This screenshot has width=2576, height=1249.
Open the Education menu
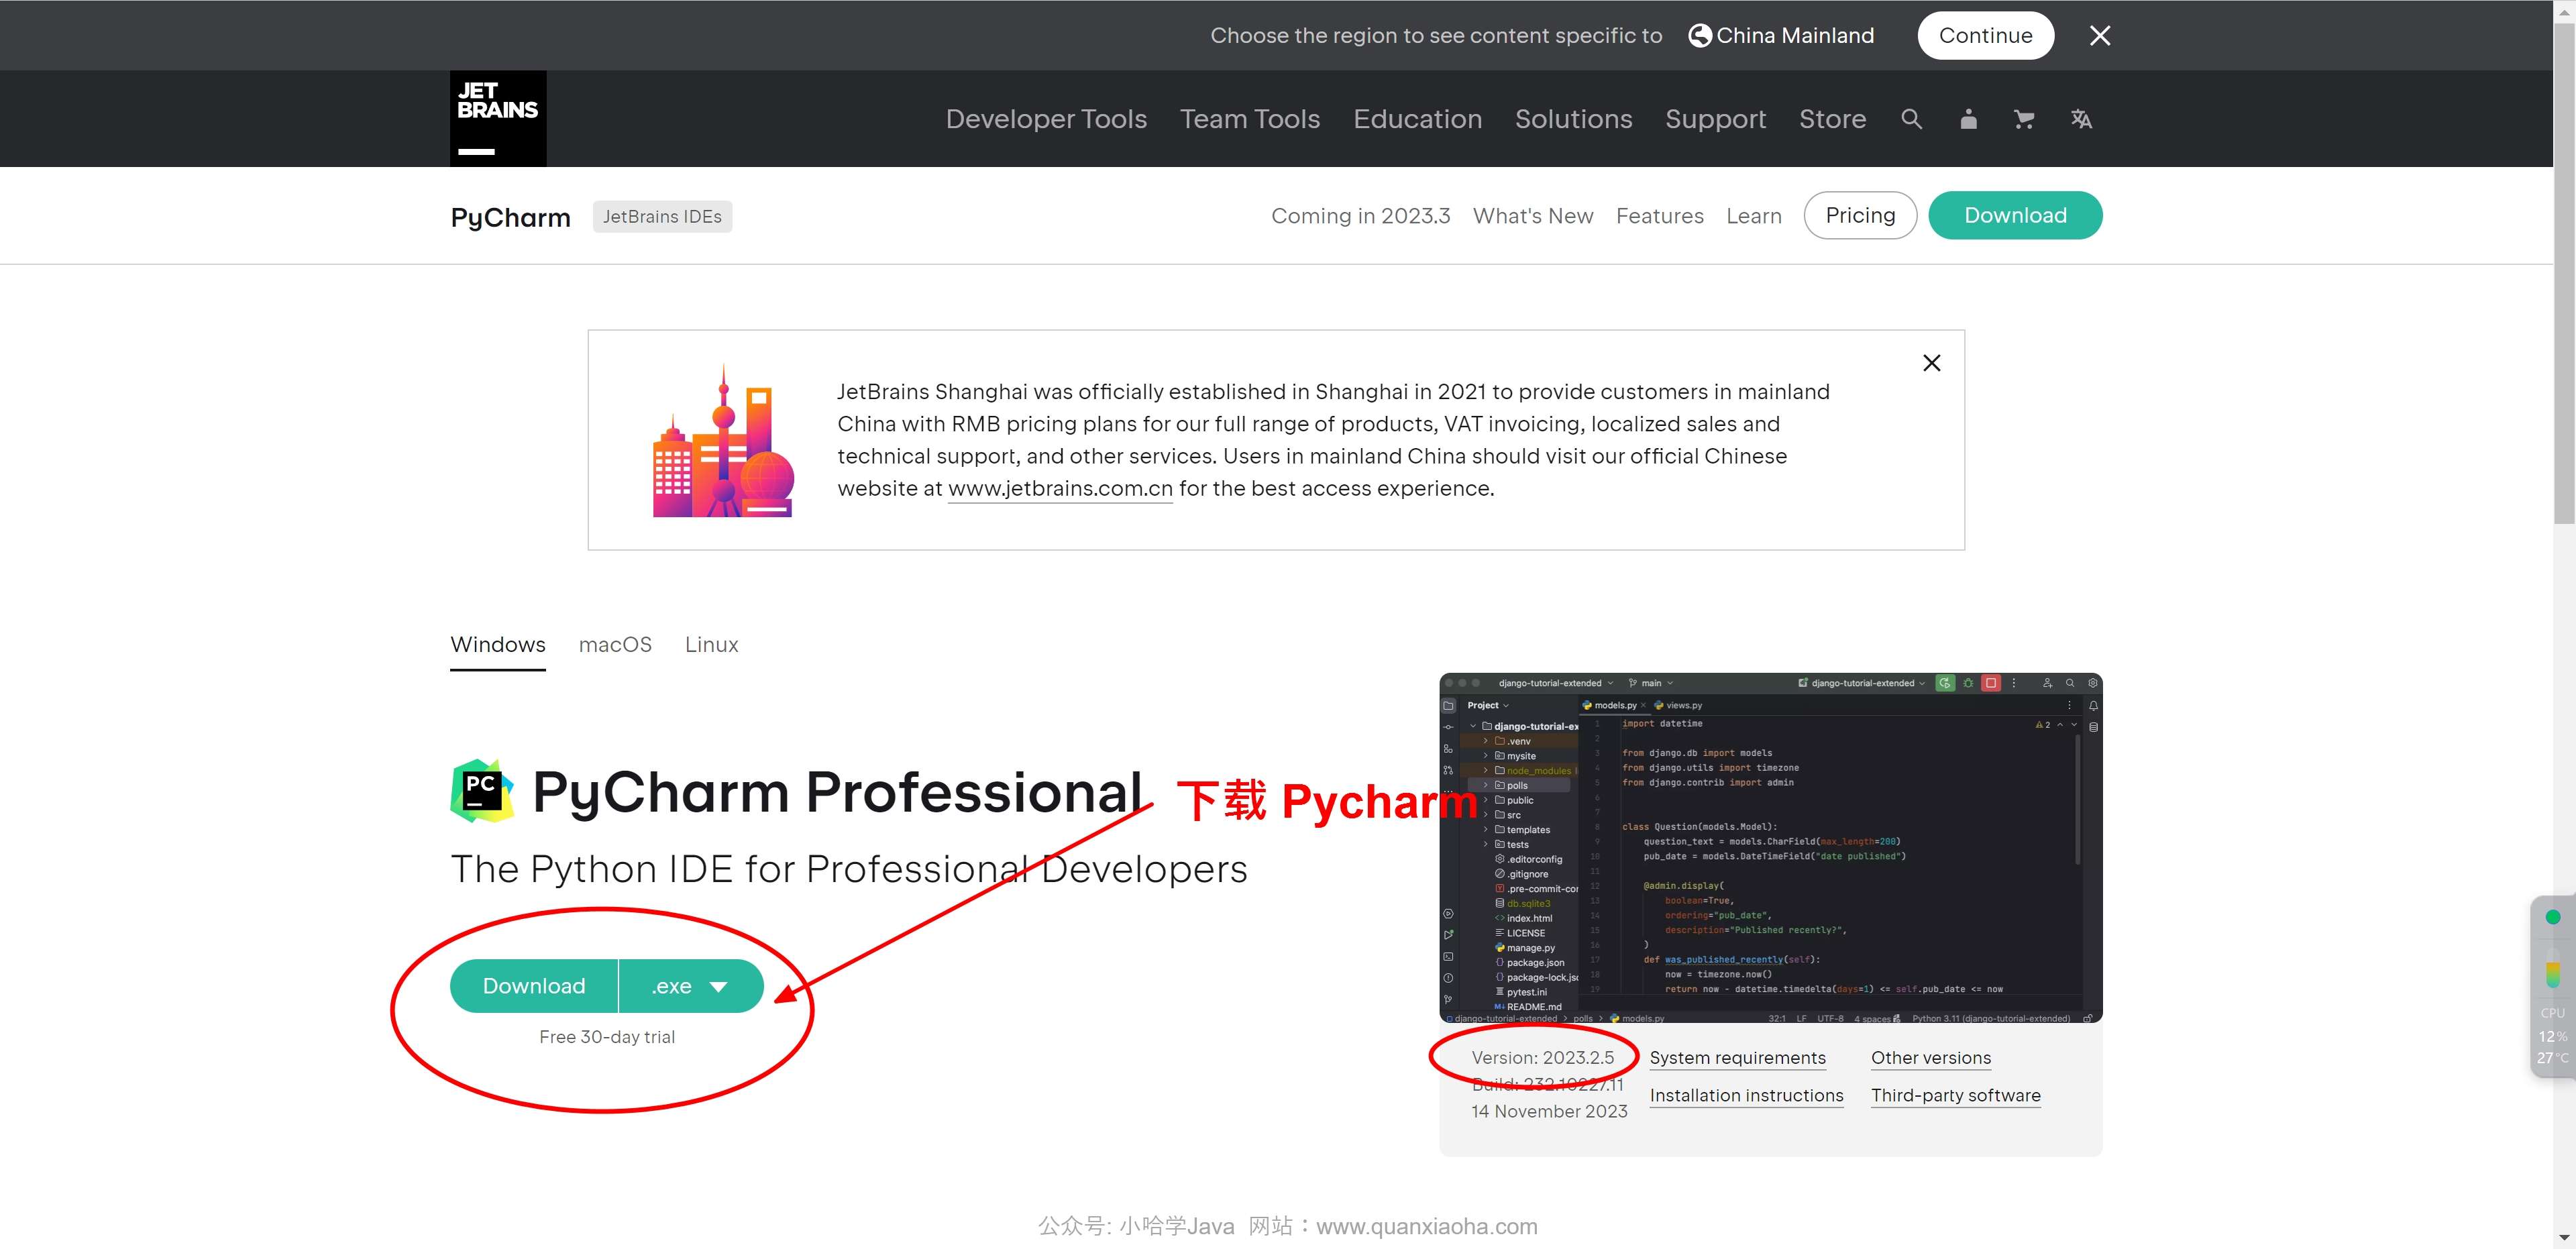tap(1417, 119)
